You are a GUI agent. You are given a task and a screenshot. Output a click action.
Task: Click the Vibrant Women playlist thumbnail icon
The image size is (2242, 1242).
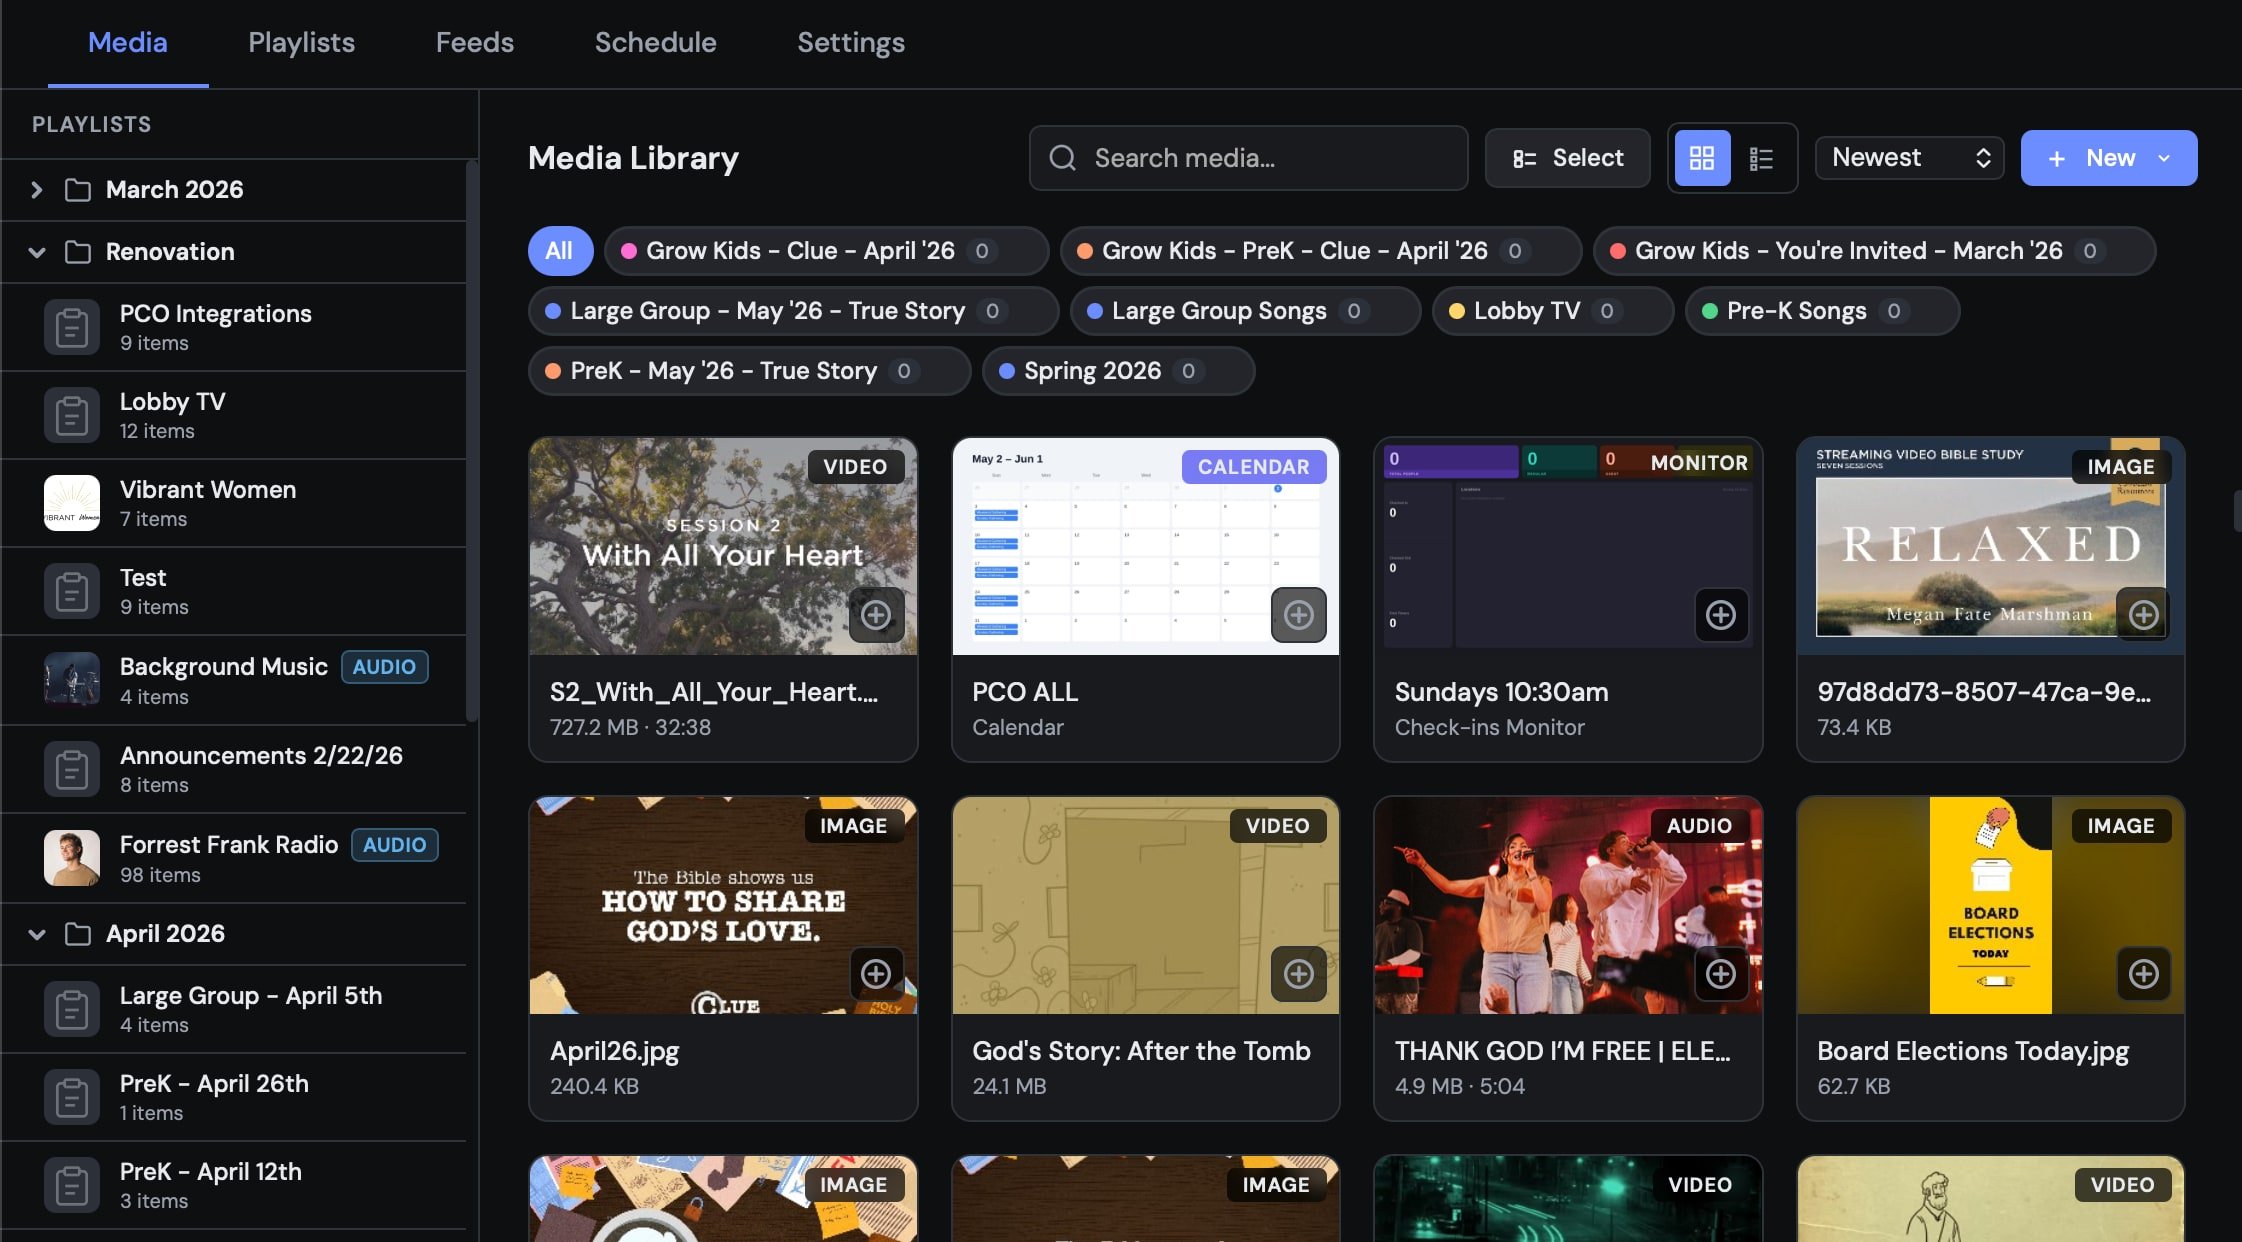click(x=72, y=503)
